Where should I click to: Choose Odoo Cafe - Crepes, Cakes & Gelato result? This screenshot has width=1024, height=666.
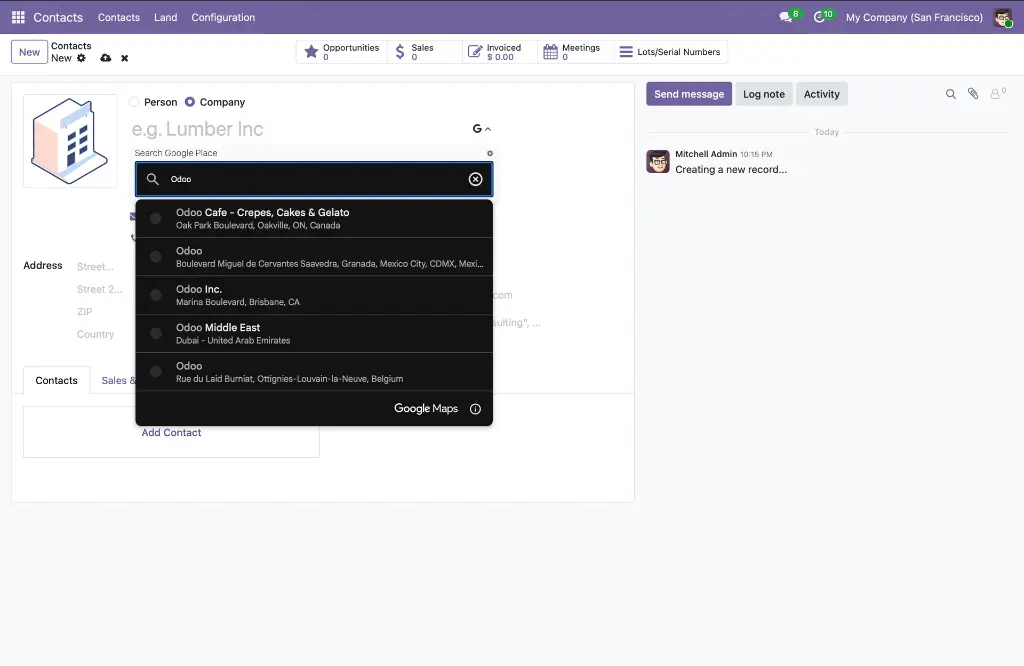point(314,218)
